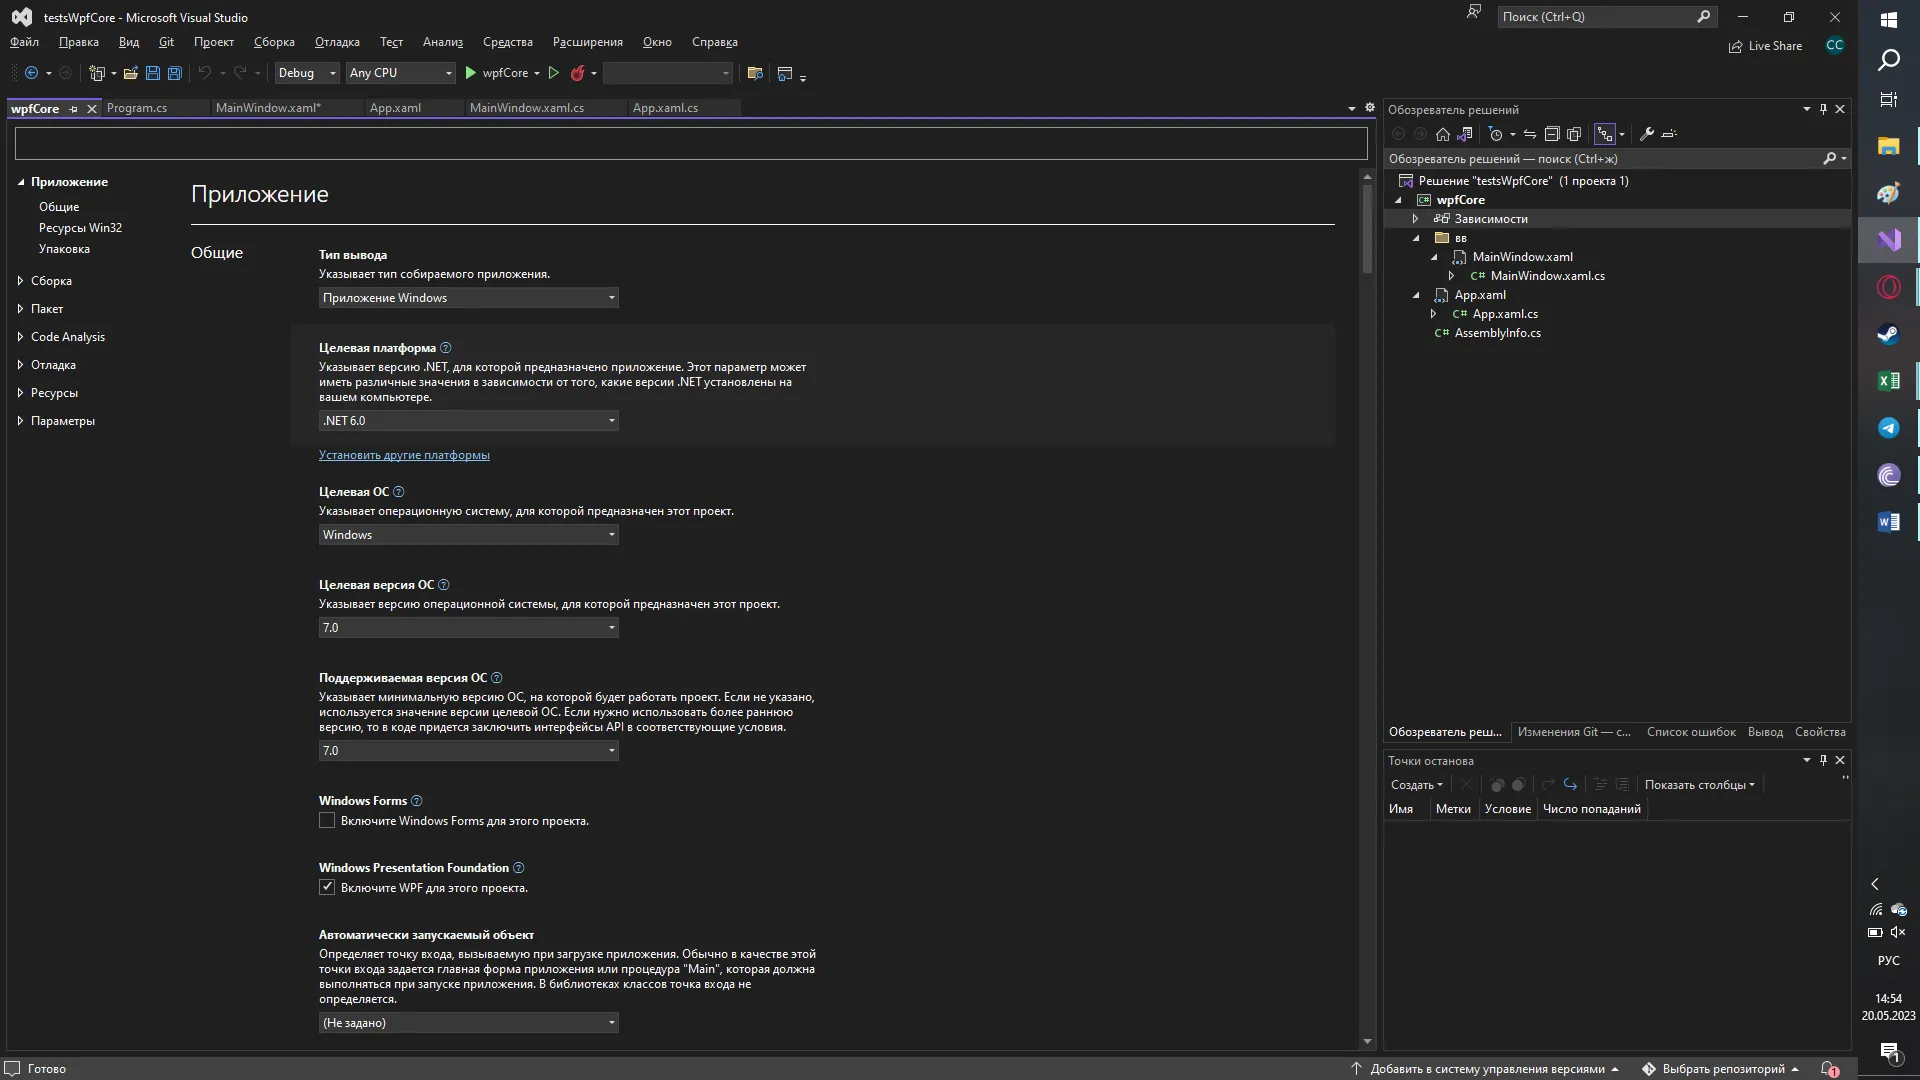Switch to the App.xaml.cs tab
Image resolution: width=1920 pixels, height=1080 pixels.
665,108
